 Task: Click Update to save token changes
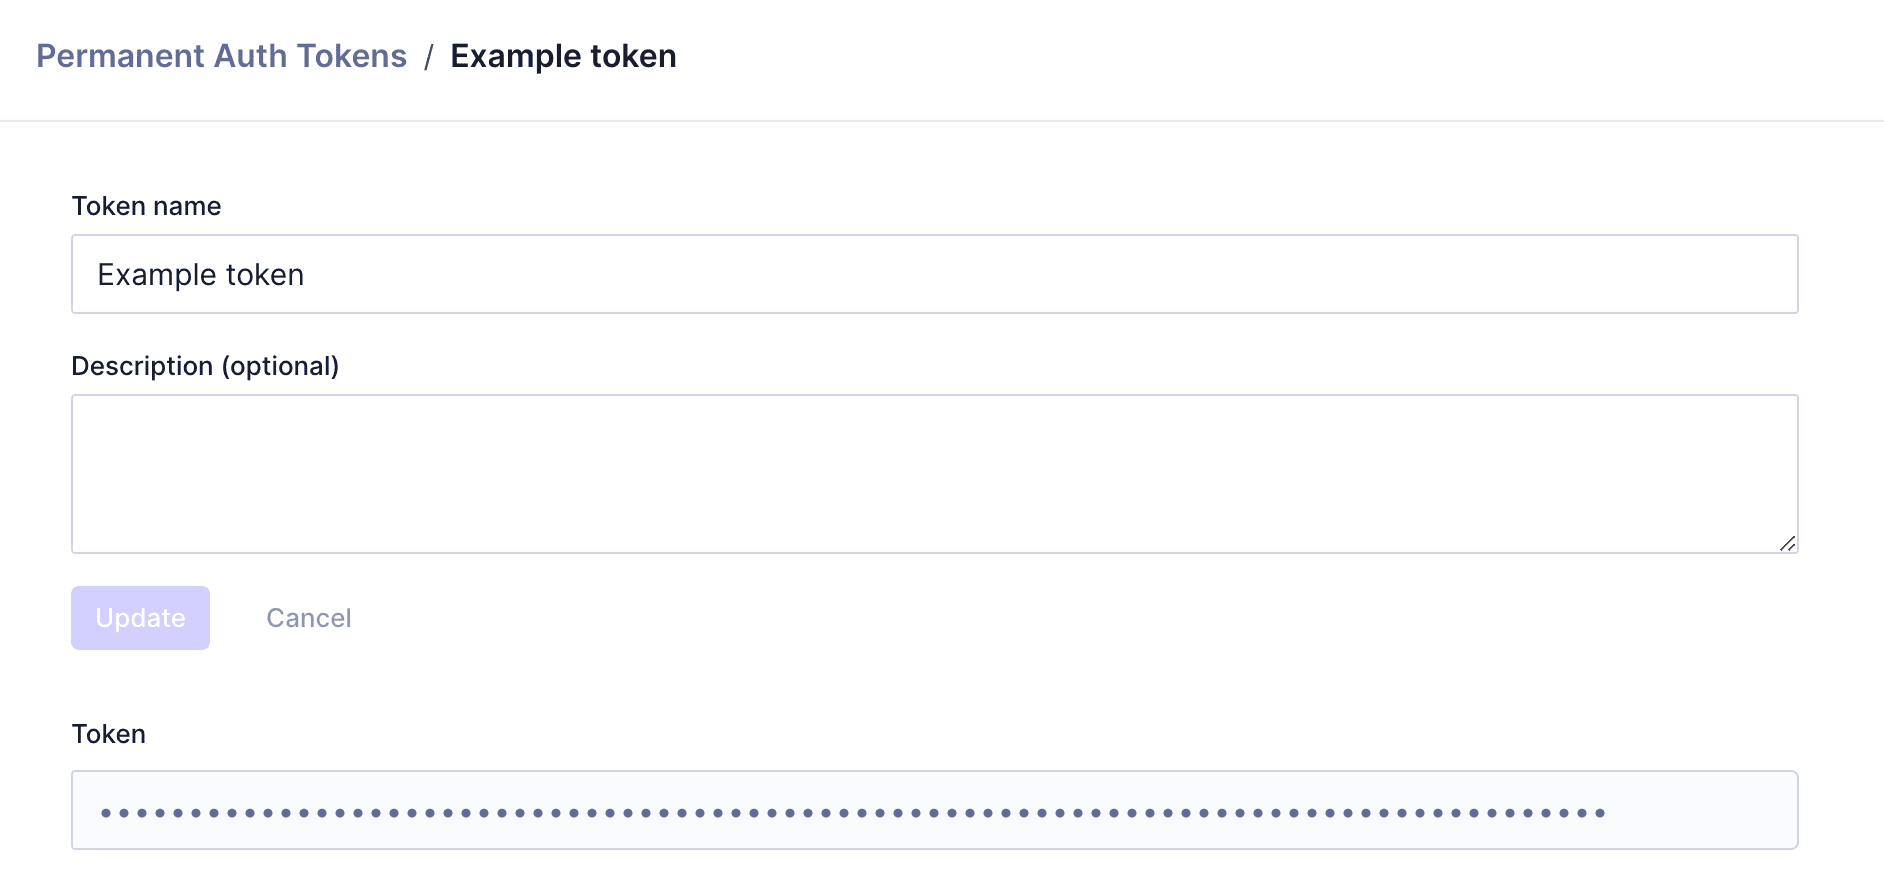tap(140, 618)
